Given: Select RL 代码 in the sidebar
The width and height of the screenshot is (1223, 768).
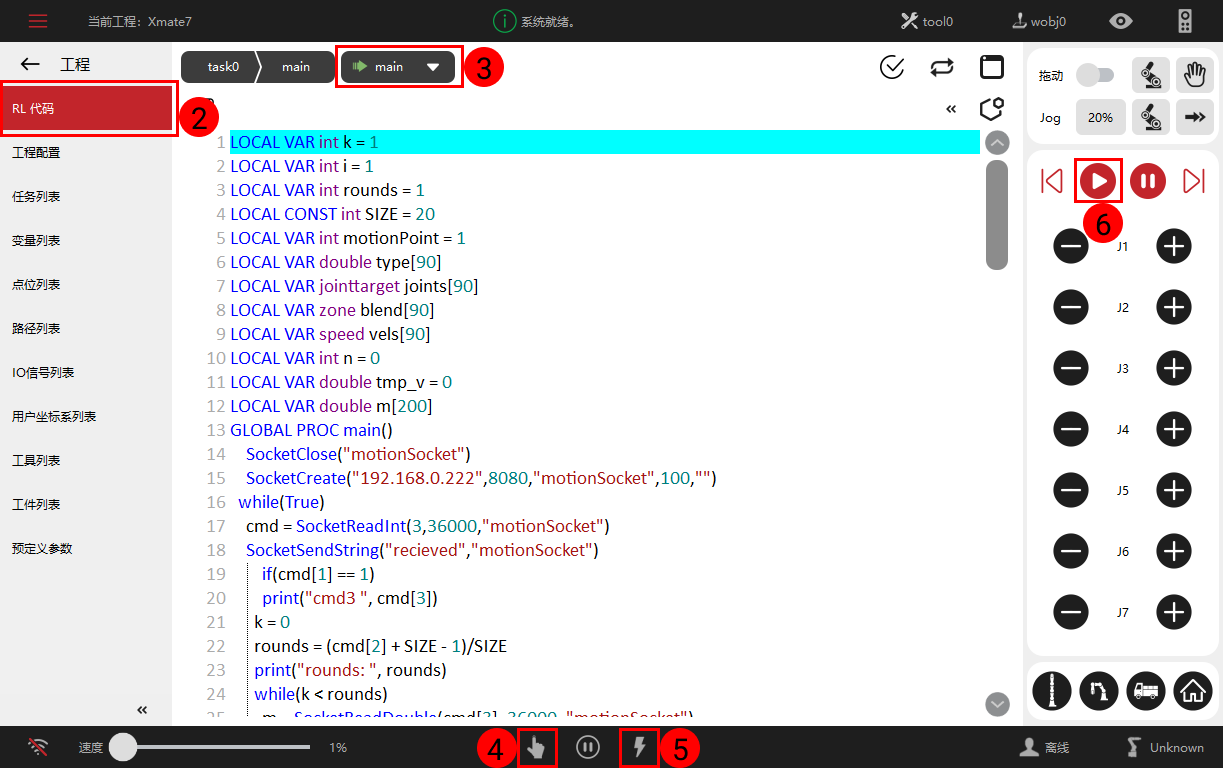Looking at the screenshot, I should (x=88, y=109).
